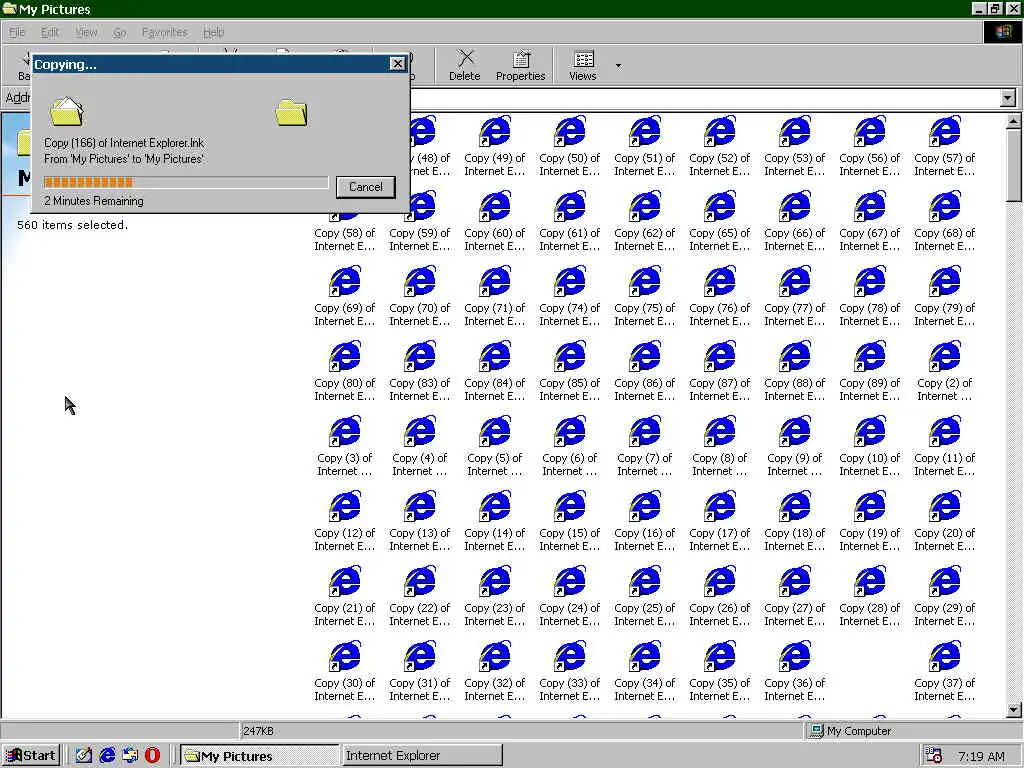
Task: Select Copy (12) of Internet Explorer shortcut
Action: click(x=345, y=522)
